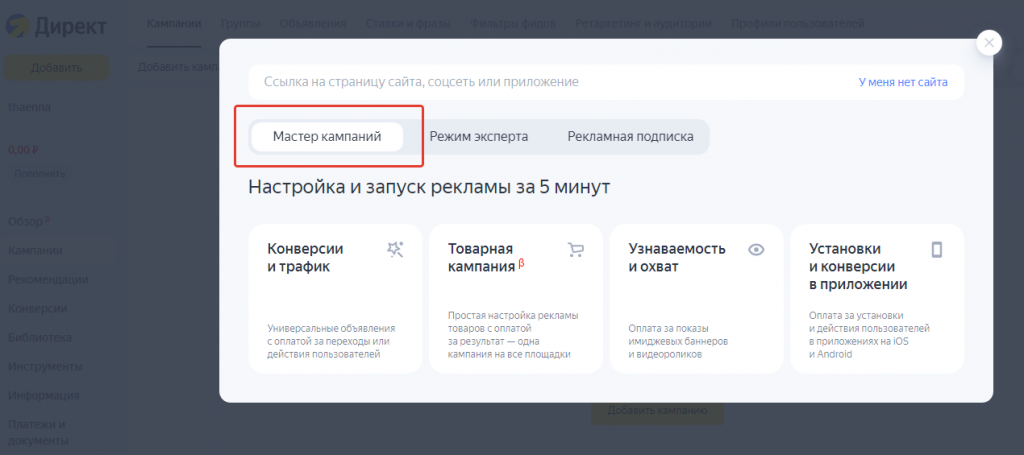This screenshot has height=455, width=1024.
Task: Open Библиотека in the sidebar
Action: pyautogui.click(x=40, y=337)
